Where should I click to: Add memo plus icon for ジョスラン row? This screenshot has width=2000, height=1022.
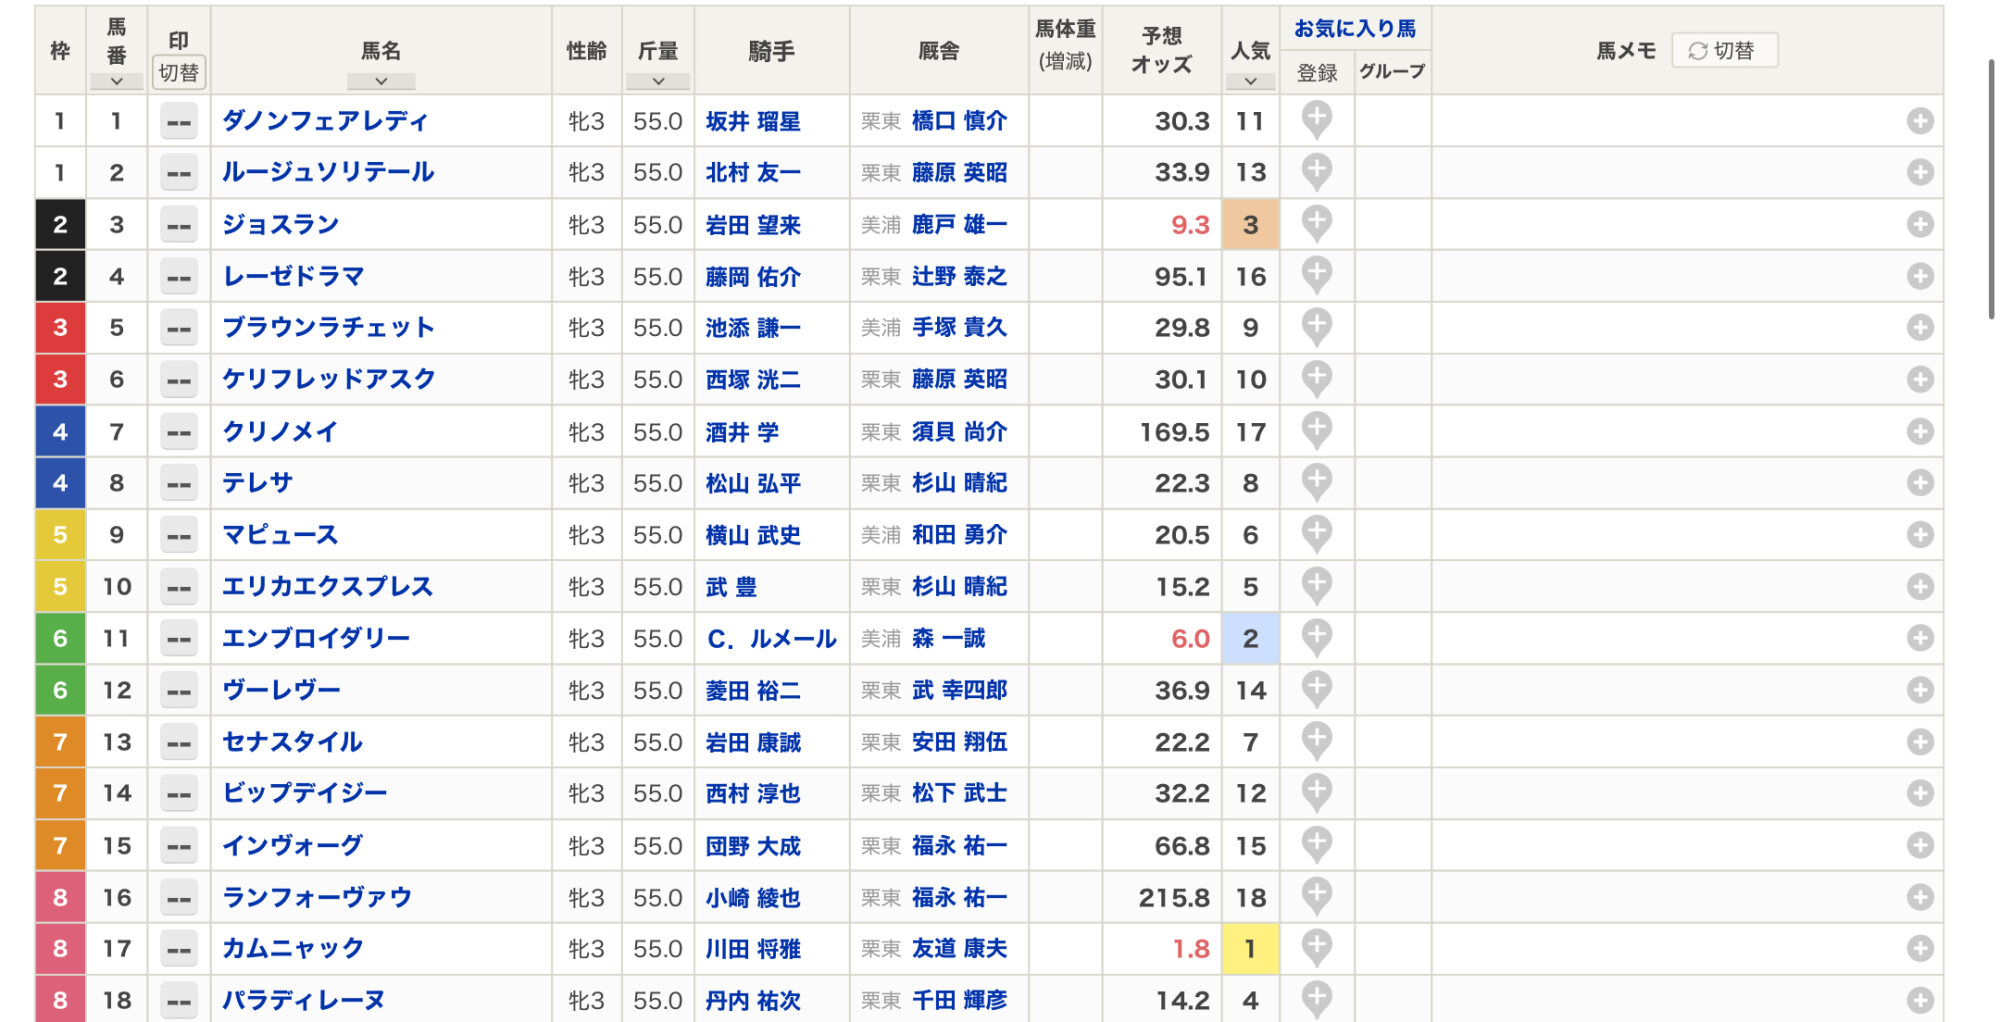1919,224
